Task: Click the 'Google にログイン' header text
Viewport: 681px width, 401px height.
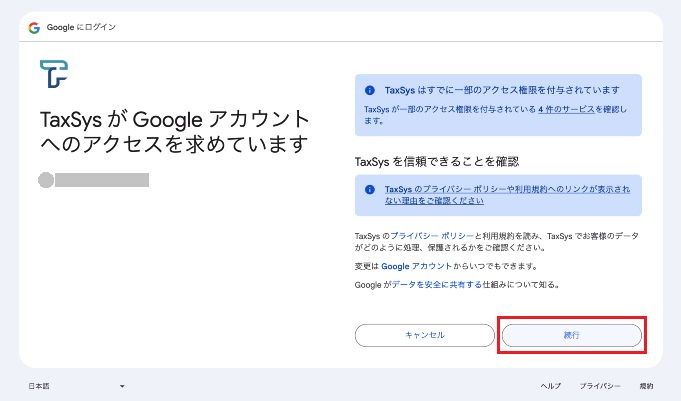Action: pyautogui.click(x=81, y=27)
